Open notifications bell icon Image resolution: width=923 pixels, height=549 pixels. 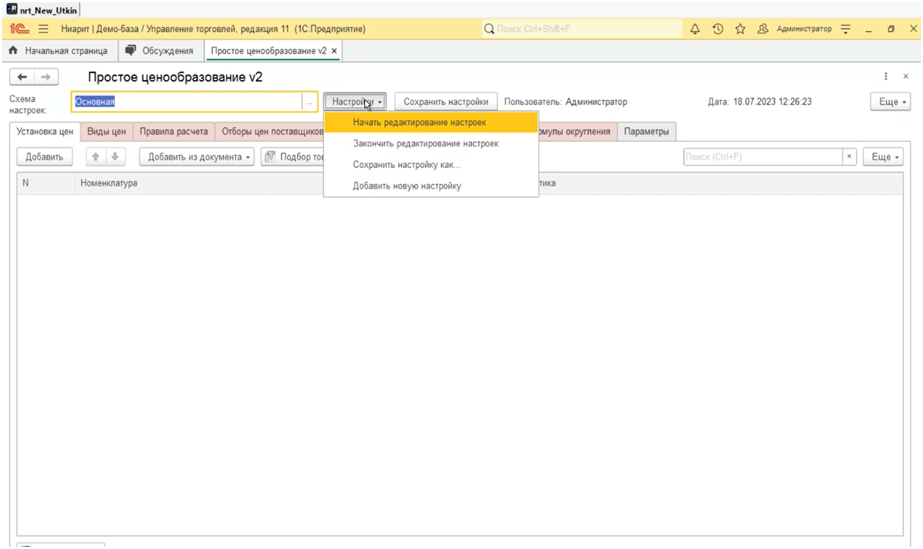pos(695,29)
